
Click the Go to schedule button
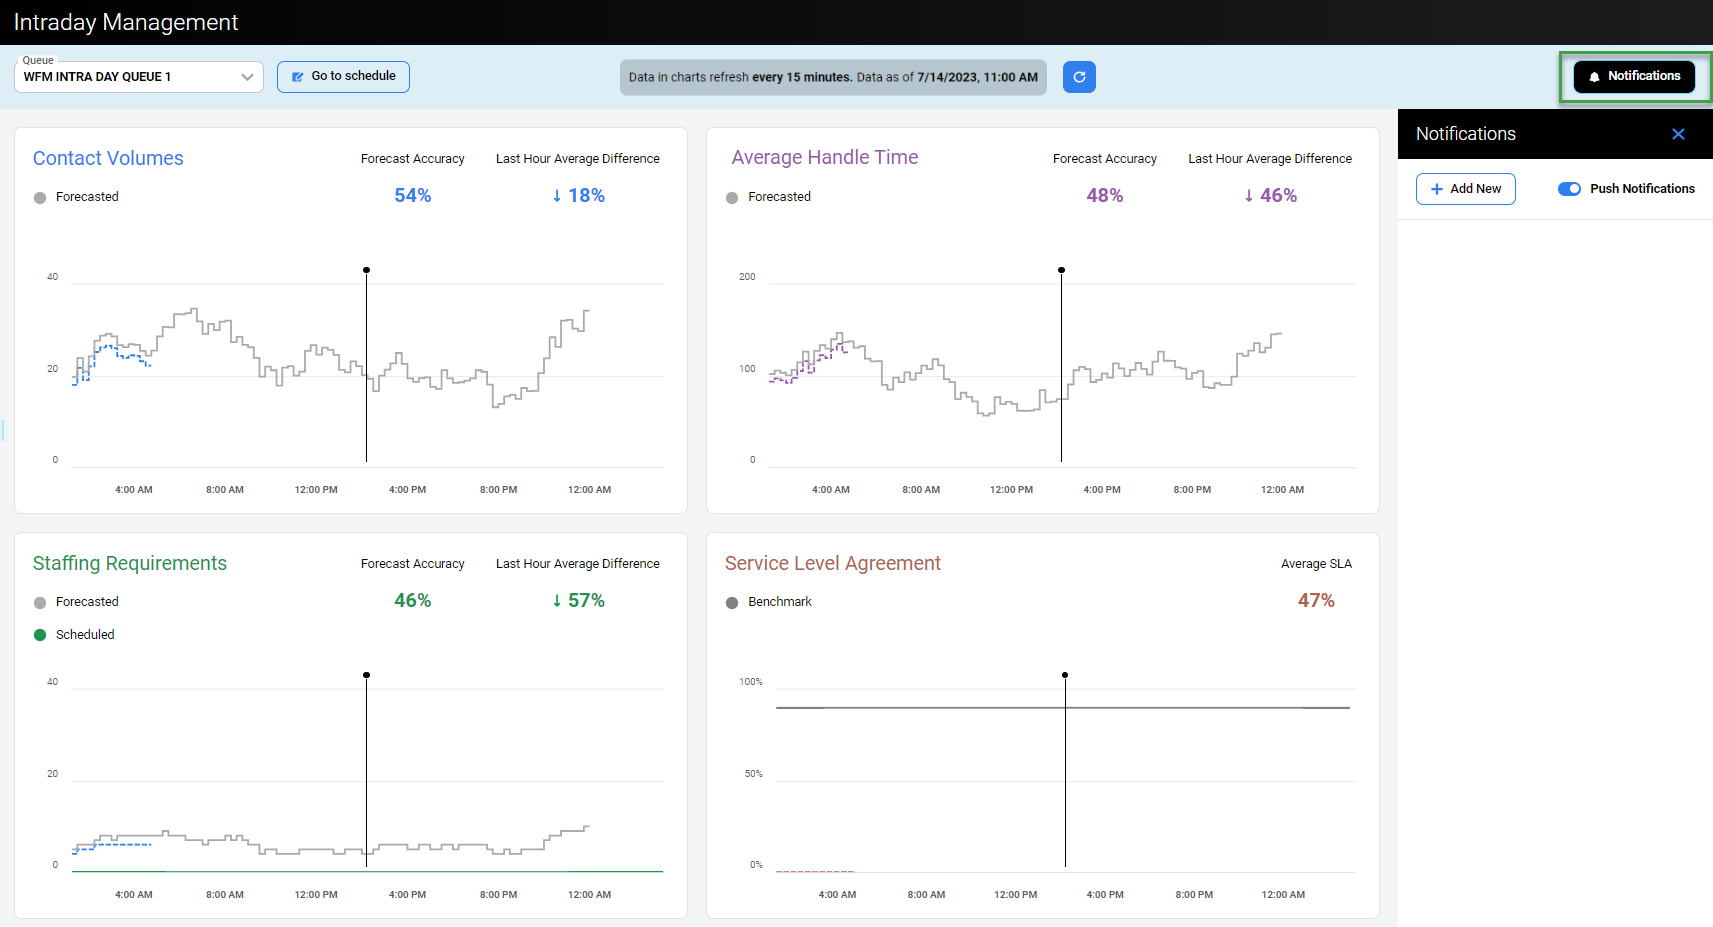tap(343, 77)
